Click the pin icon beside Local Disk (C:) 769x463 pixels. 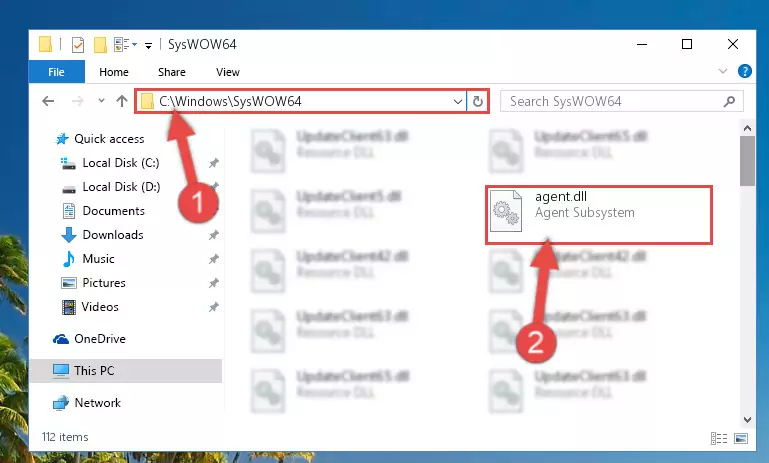point(213,163)
